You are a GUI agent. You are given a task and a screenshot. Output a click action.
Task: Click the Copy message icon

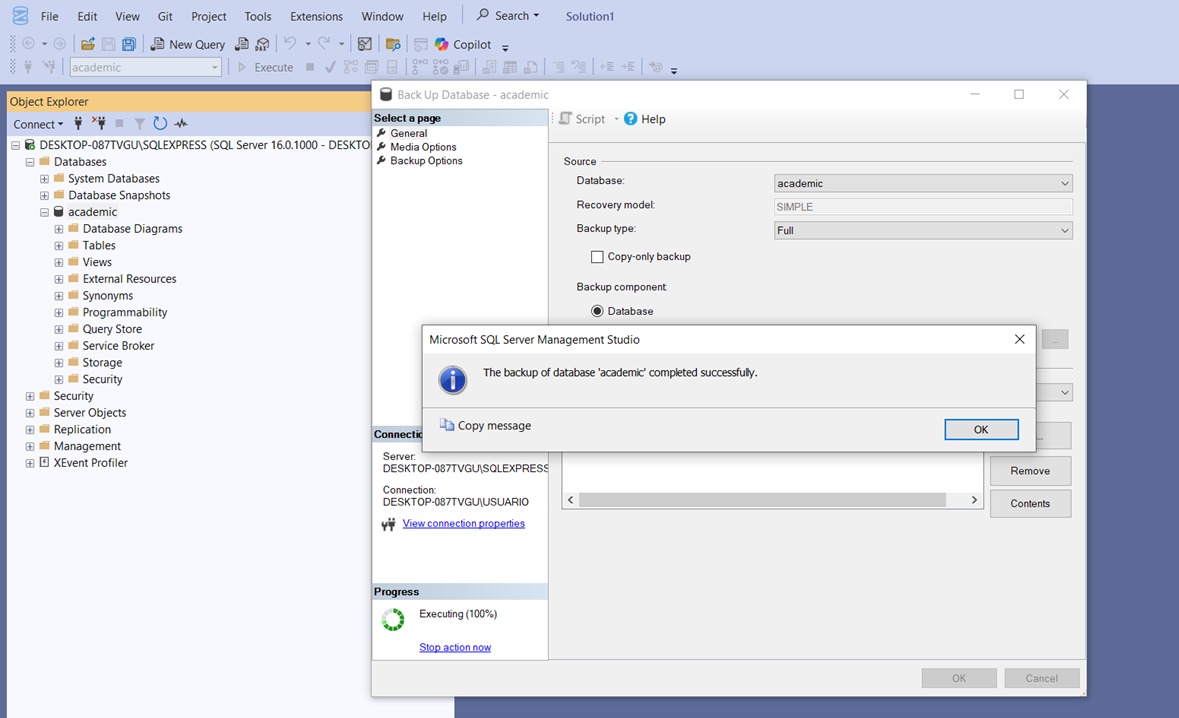pos(447,425)
